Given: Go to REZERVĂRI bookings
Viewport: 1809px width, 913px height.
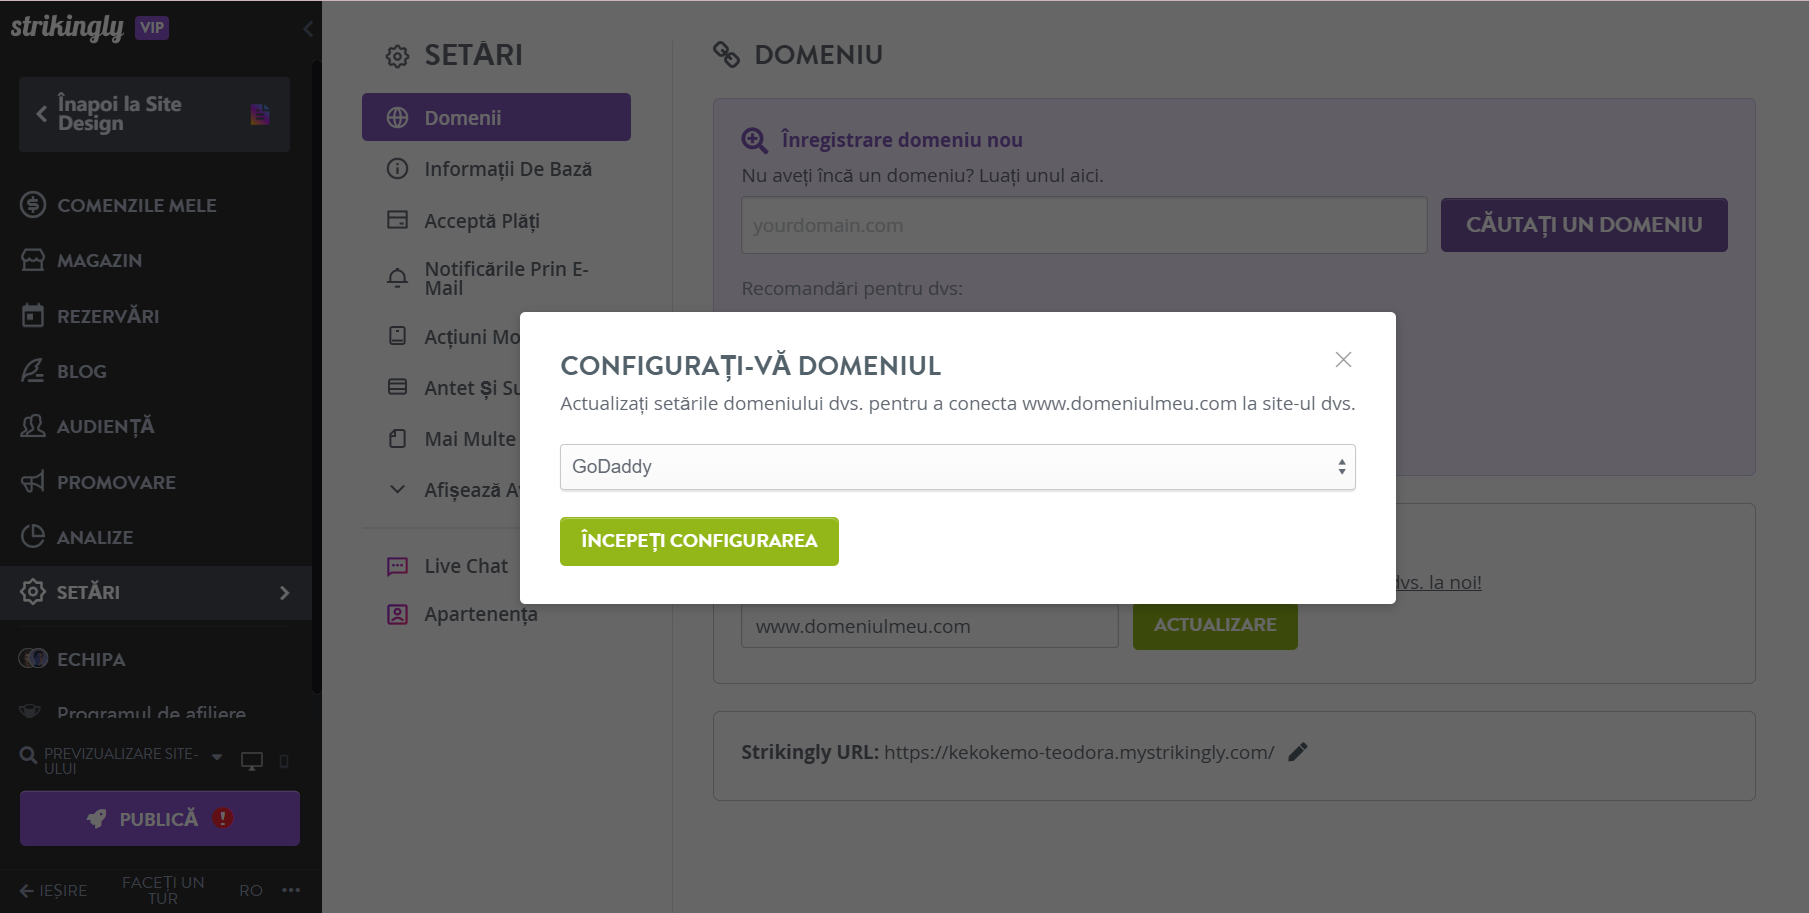Looking at the screenshot, I should click(x=108, y=316).
